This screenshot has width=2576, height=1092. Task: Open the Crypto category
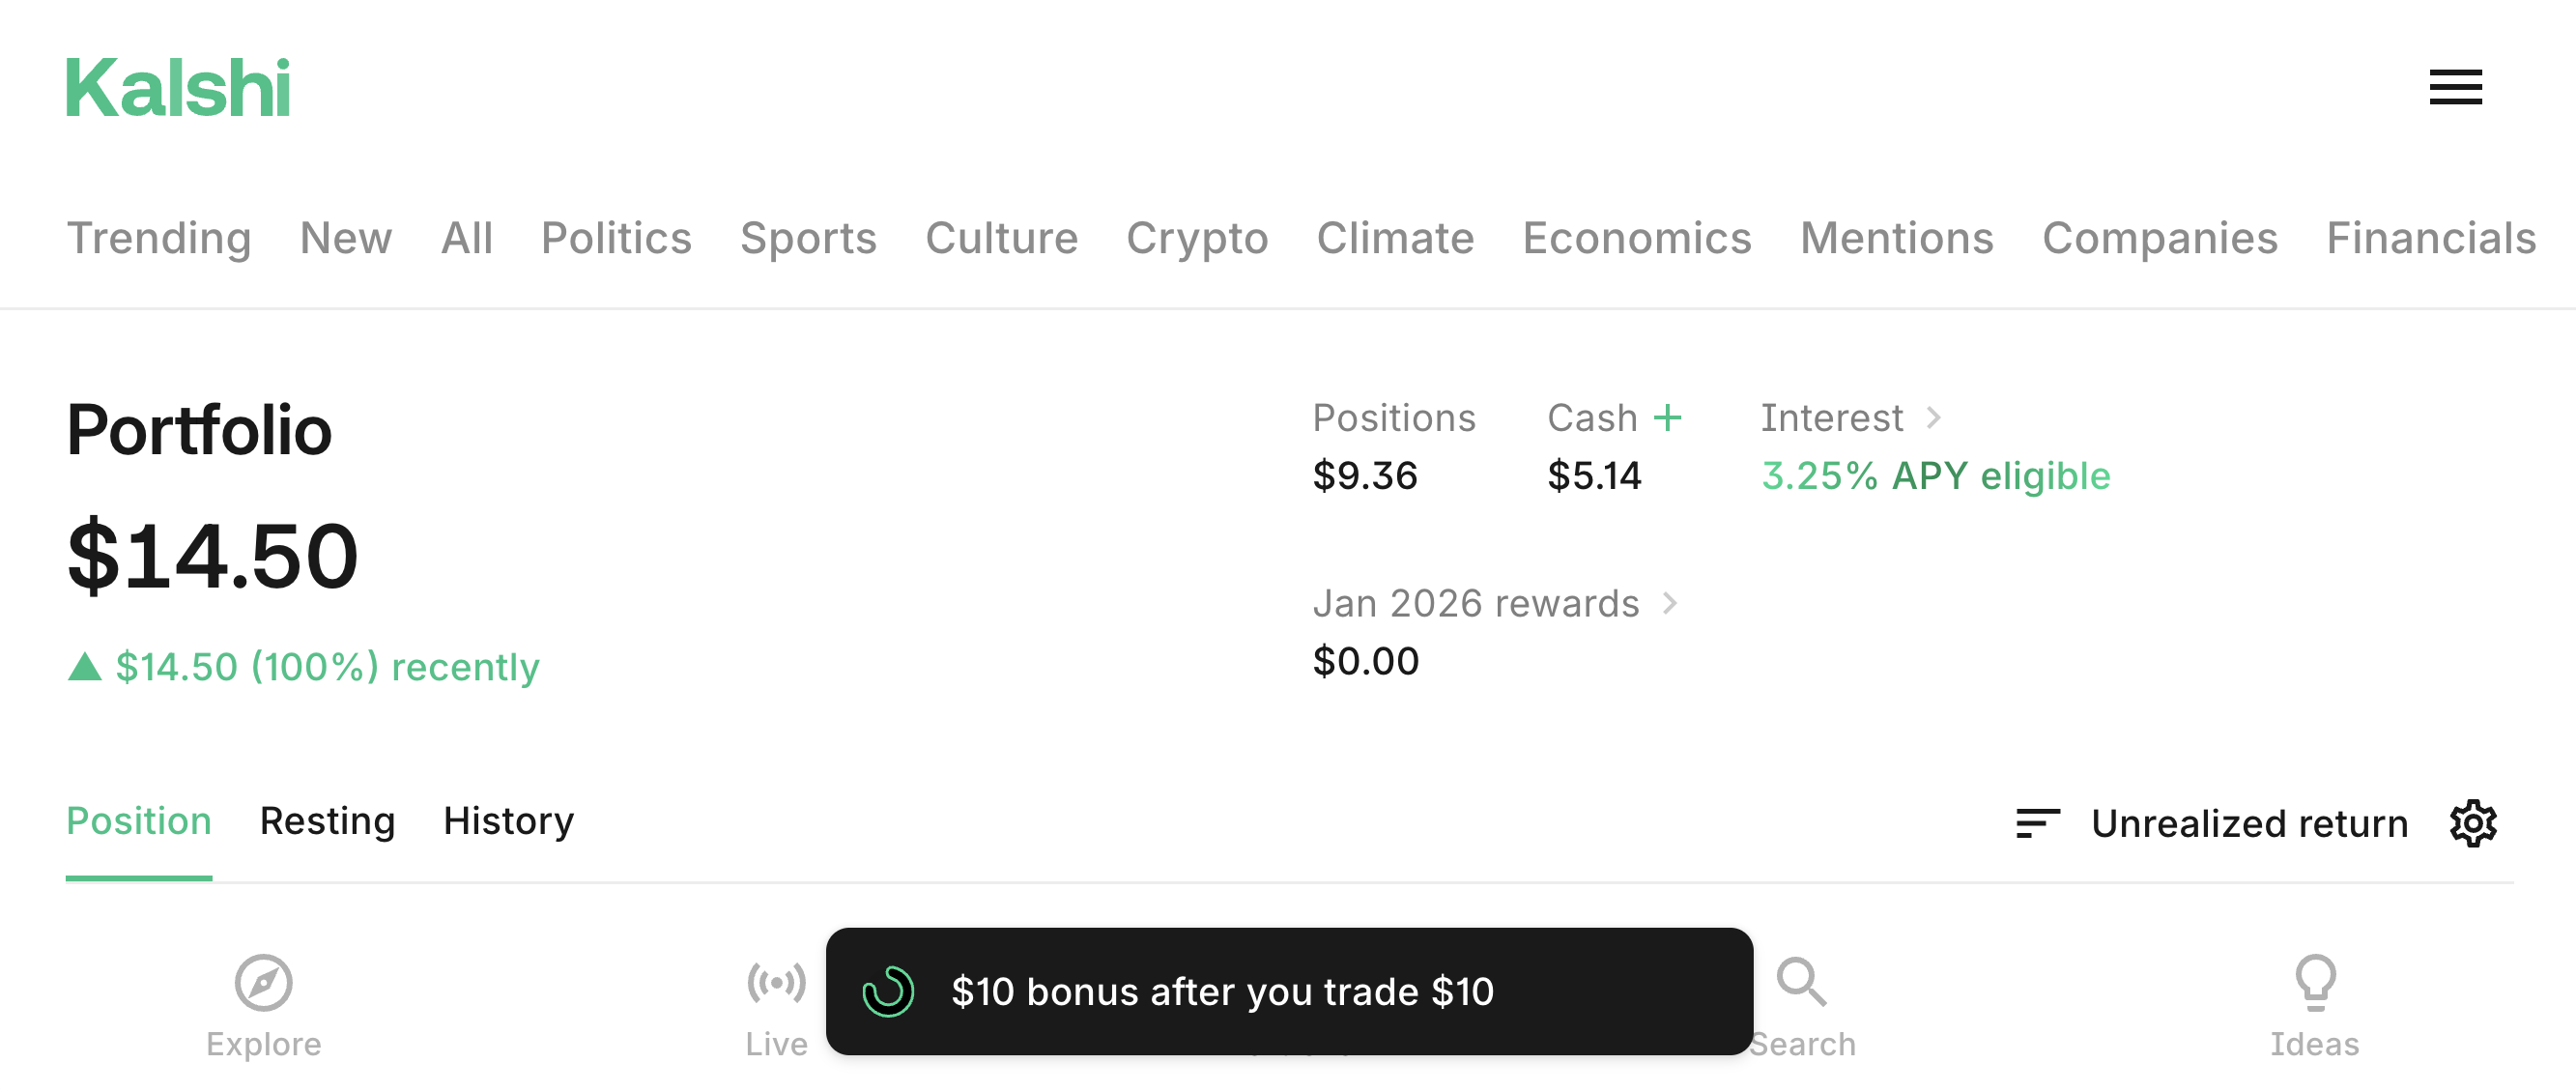click(x=1197, y=238)
